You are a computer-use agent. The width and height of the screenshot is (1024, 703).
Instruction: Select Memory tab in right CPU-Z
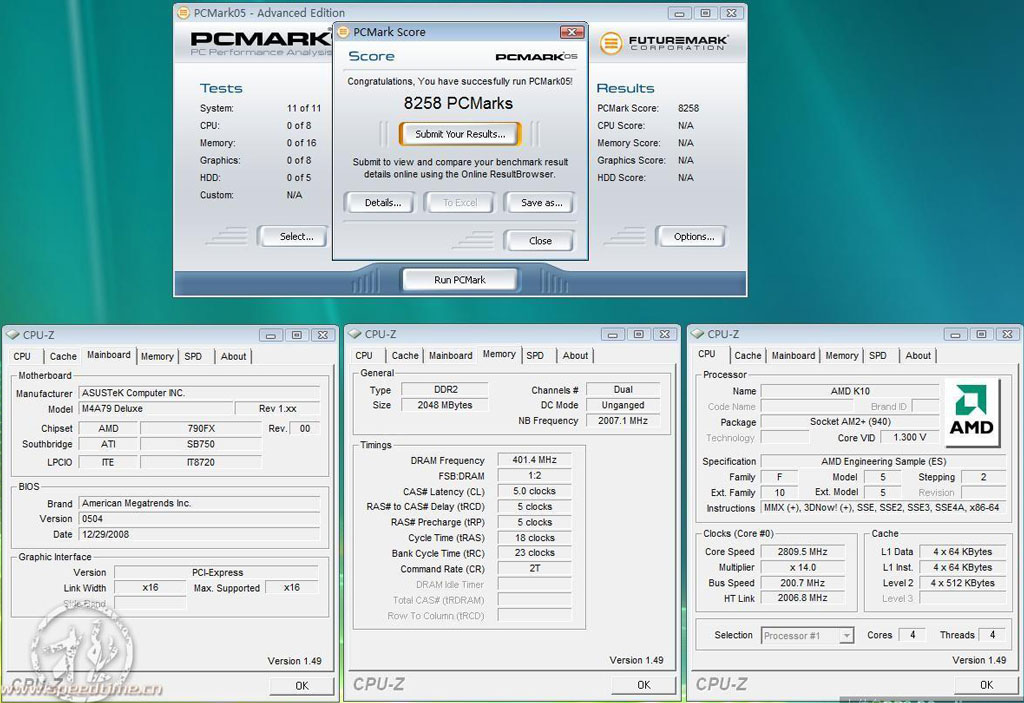[841, 355]
